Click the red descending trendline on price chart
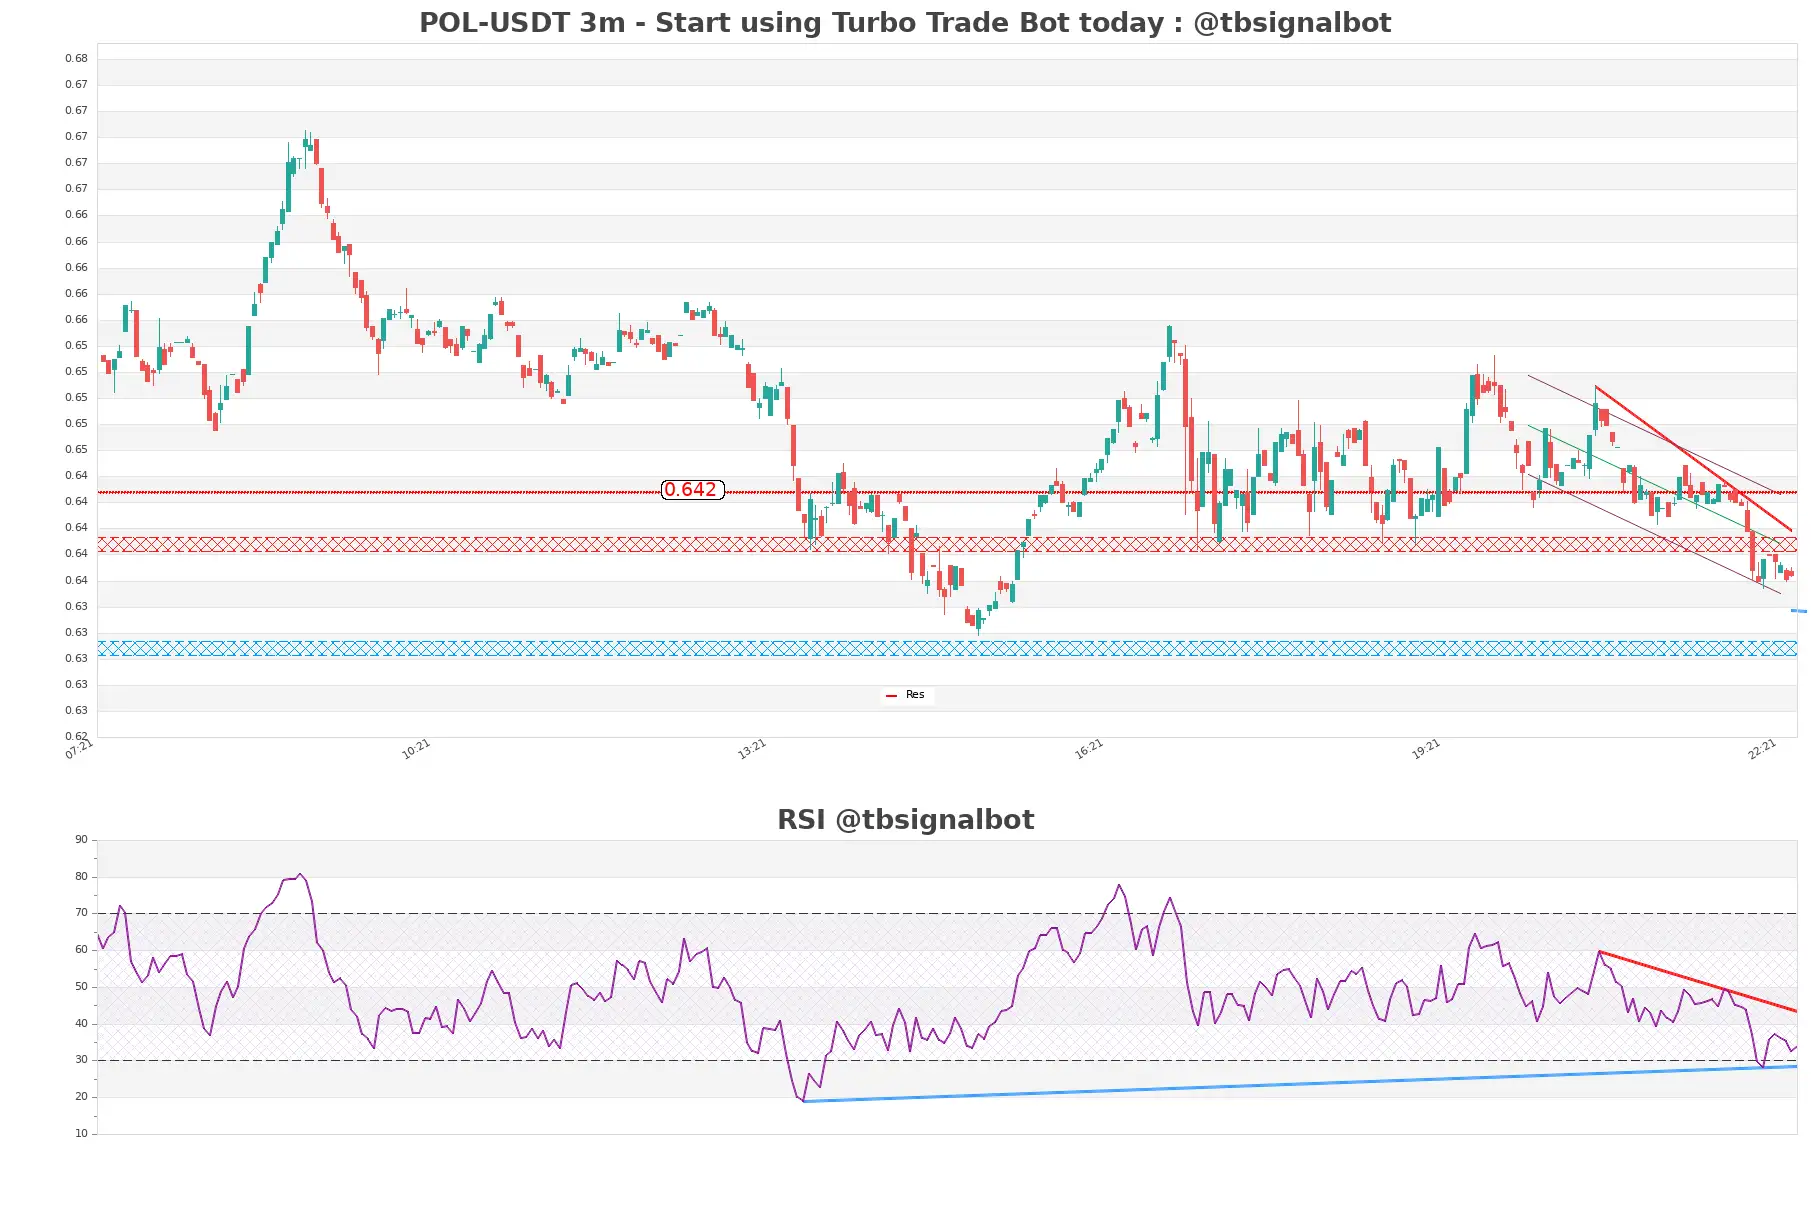The image size is (1811, 1208). point(1693,458)
